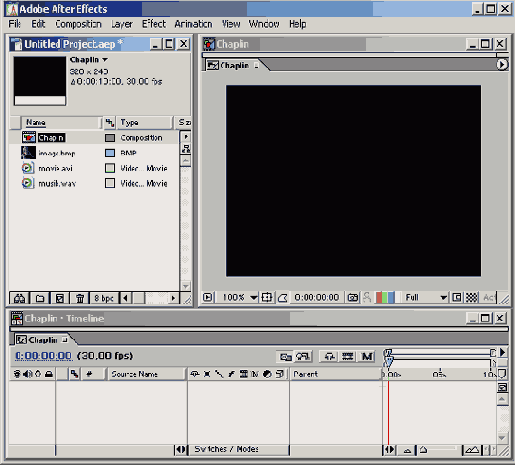Click the 3D layer cube column header icon
Image resolution: width=515 pixels, height=465 pixels.
[x=280, y=374]
